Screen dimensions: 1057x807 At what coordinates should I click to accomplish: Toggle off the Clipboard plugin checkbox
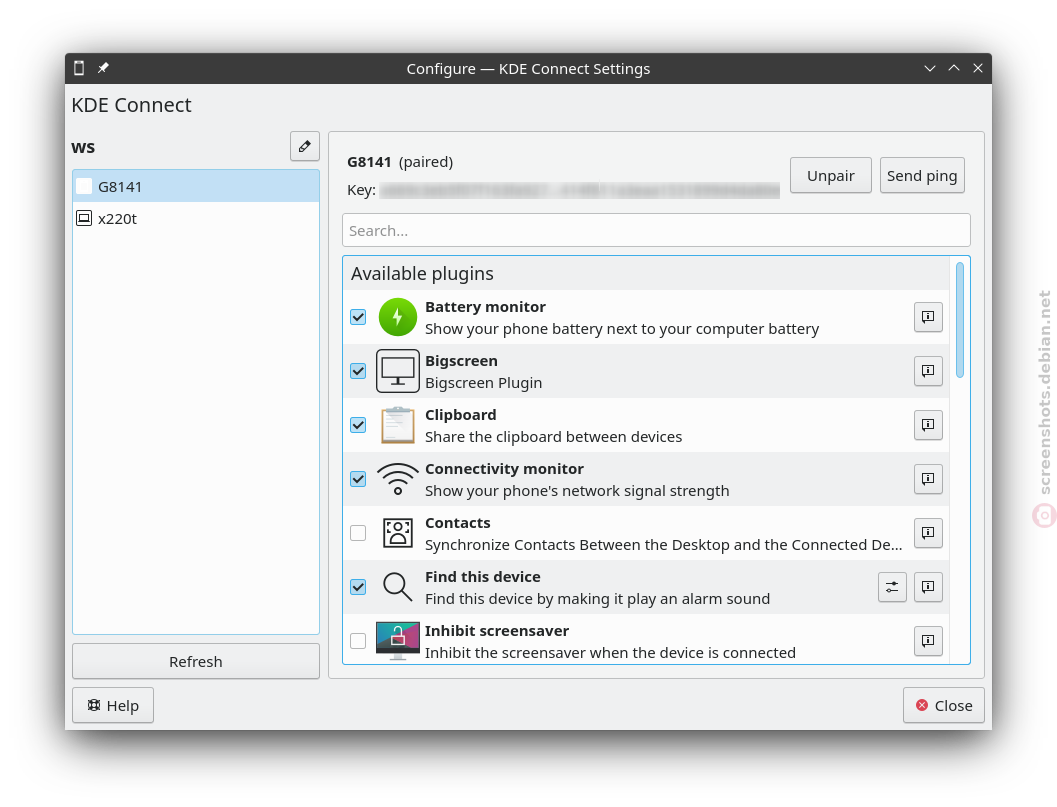358,425
